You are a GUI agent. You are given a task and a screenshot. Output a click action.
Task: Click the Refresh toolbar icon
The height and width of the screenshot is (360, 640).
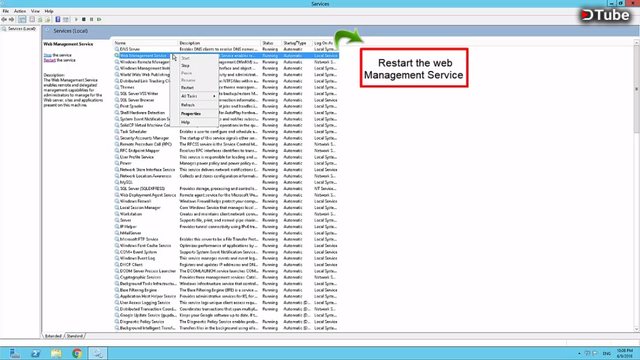pyautogui.click(x=40, y=19)
